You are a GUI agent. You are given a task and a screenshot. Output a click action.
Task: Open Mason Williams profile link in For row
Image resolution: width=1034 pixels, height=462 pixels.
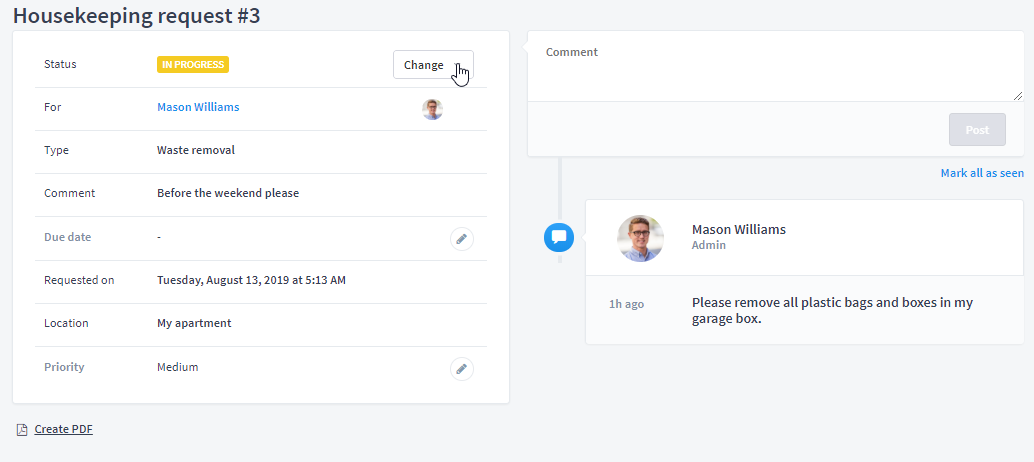coord(198,107)
